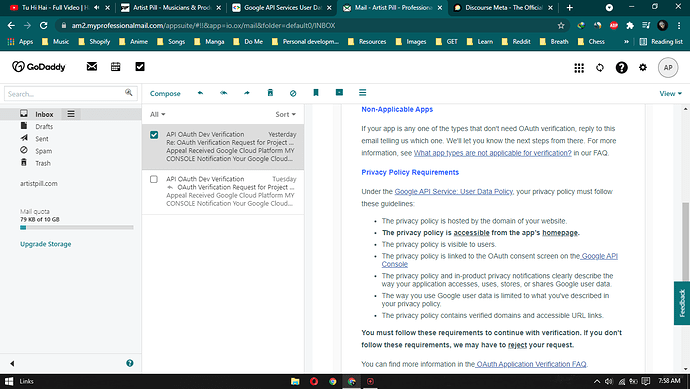The height and width of the screenshot is (389, 690).
Task: Click the email body vertical scrollbar
Action: click(x=685, y=241)
